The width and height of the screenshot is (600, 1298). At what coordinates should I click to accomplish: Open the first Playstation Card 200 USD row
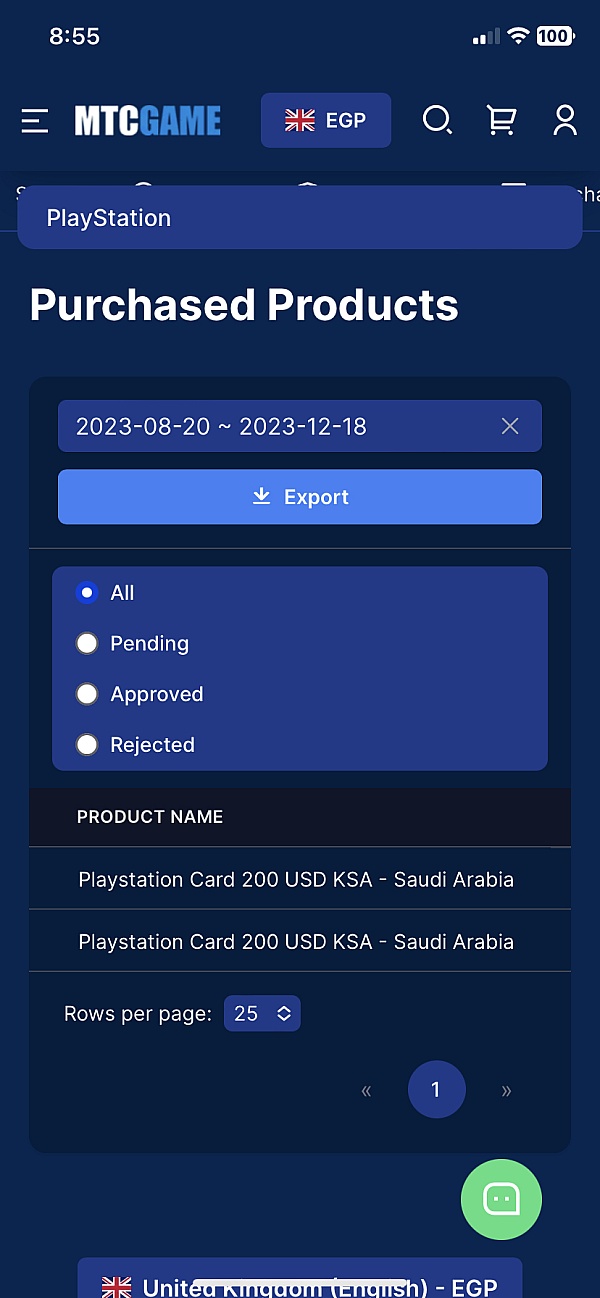point(296,880)
